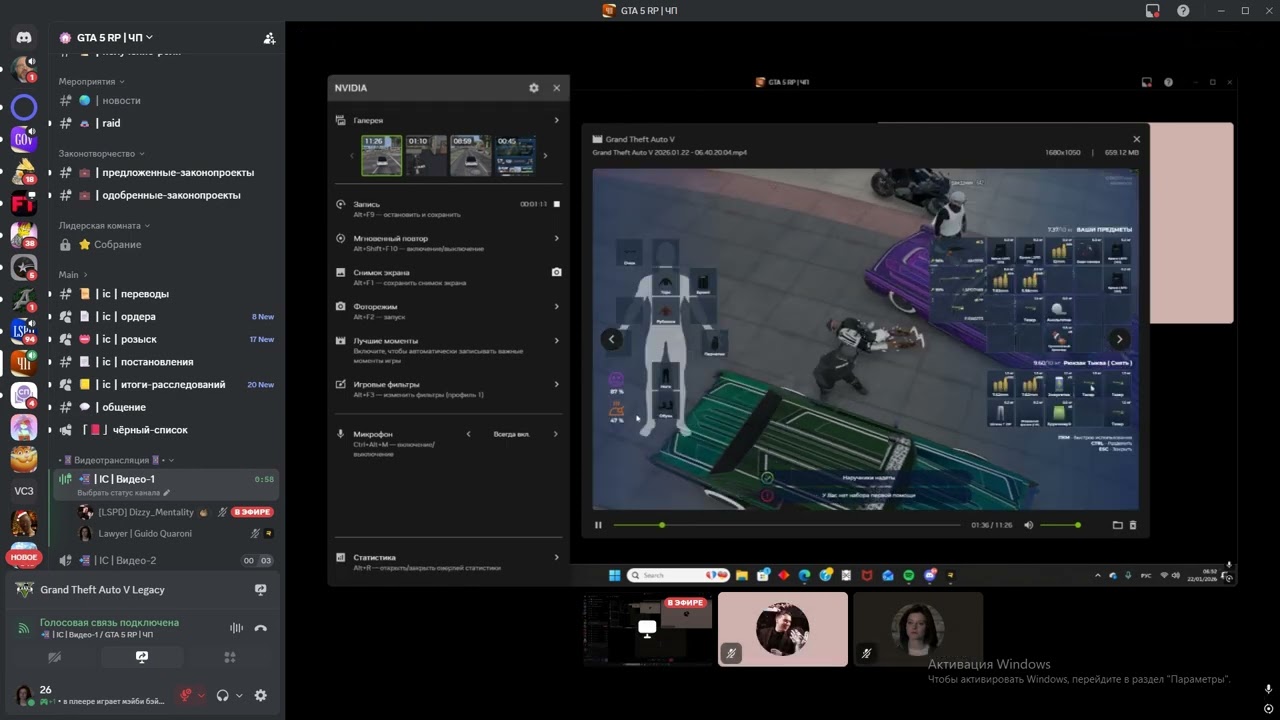Viewport: 1280px width, 720px height.
Task: Select the 01:10 gallery thumbnail
Action: 426,155
